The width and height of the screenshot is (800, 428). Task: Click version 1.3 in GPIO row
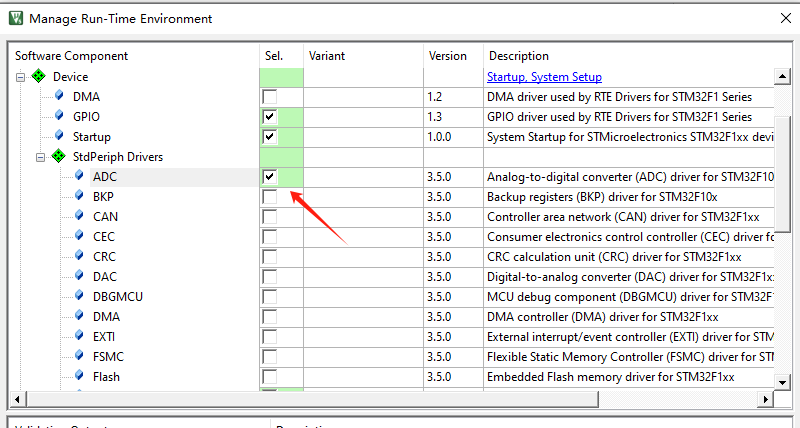click(x=434, y=117)
